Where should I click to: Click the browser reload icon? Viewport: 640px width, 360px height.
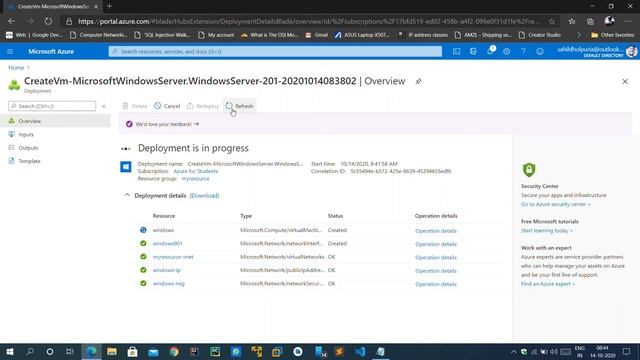point(48,21)
